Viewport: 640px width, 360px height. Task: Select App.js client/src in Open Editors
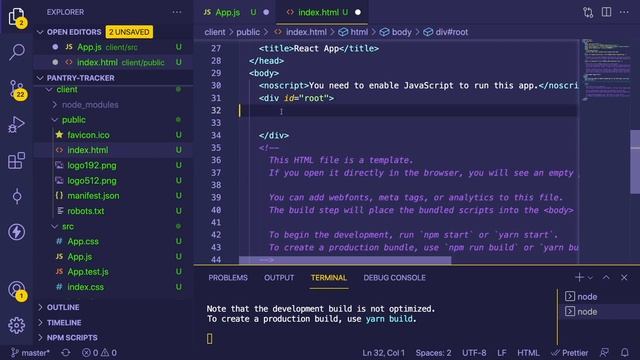113,47
